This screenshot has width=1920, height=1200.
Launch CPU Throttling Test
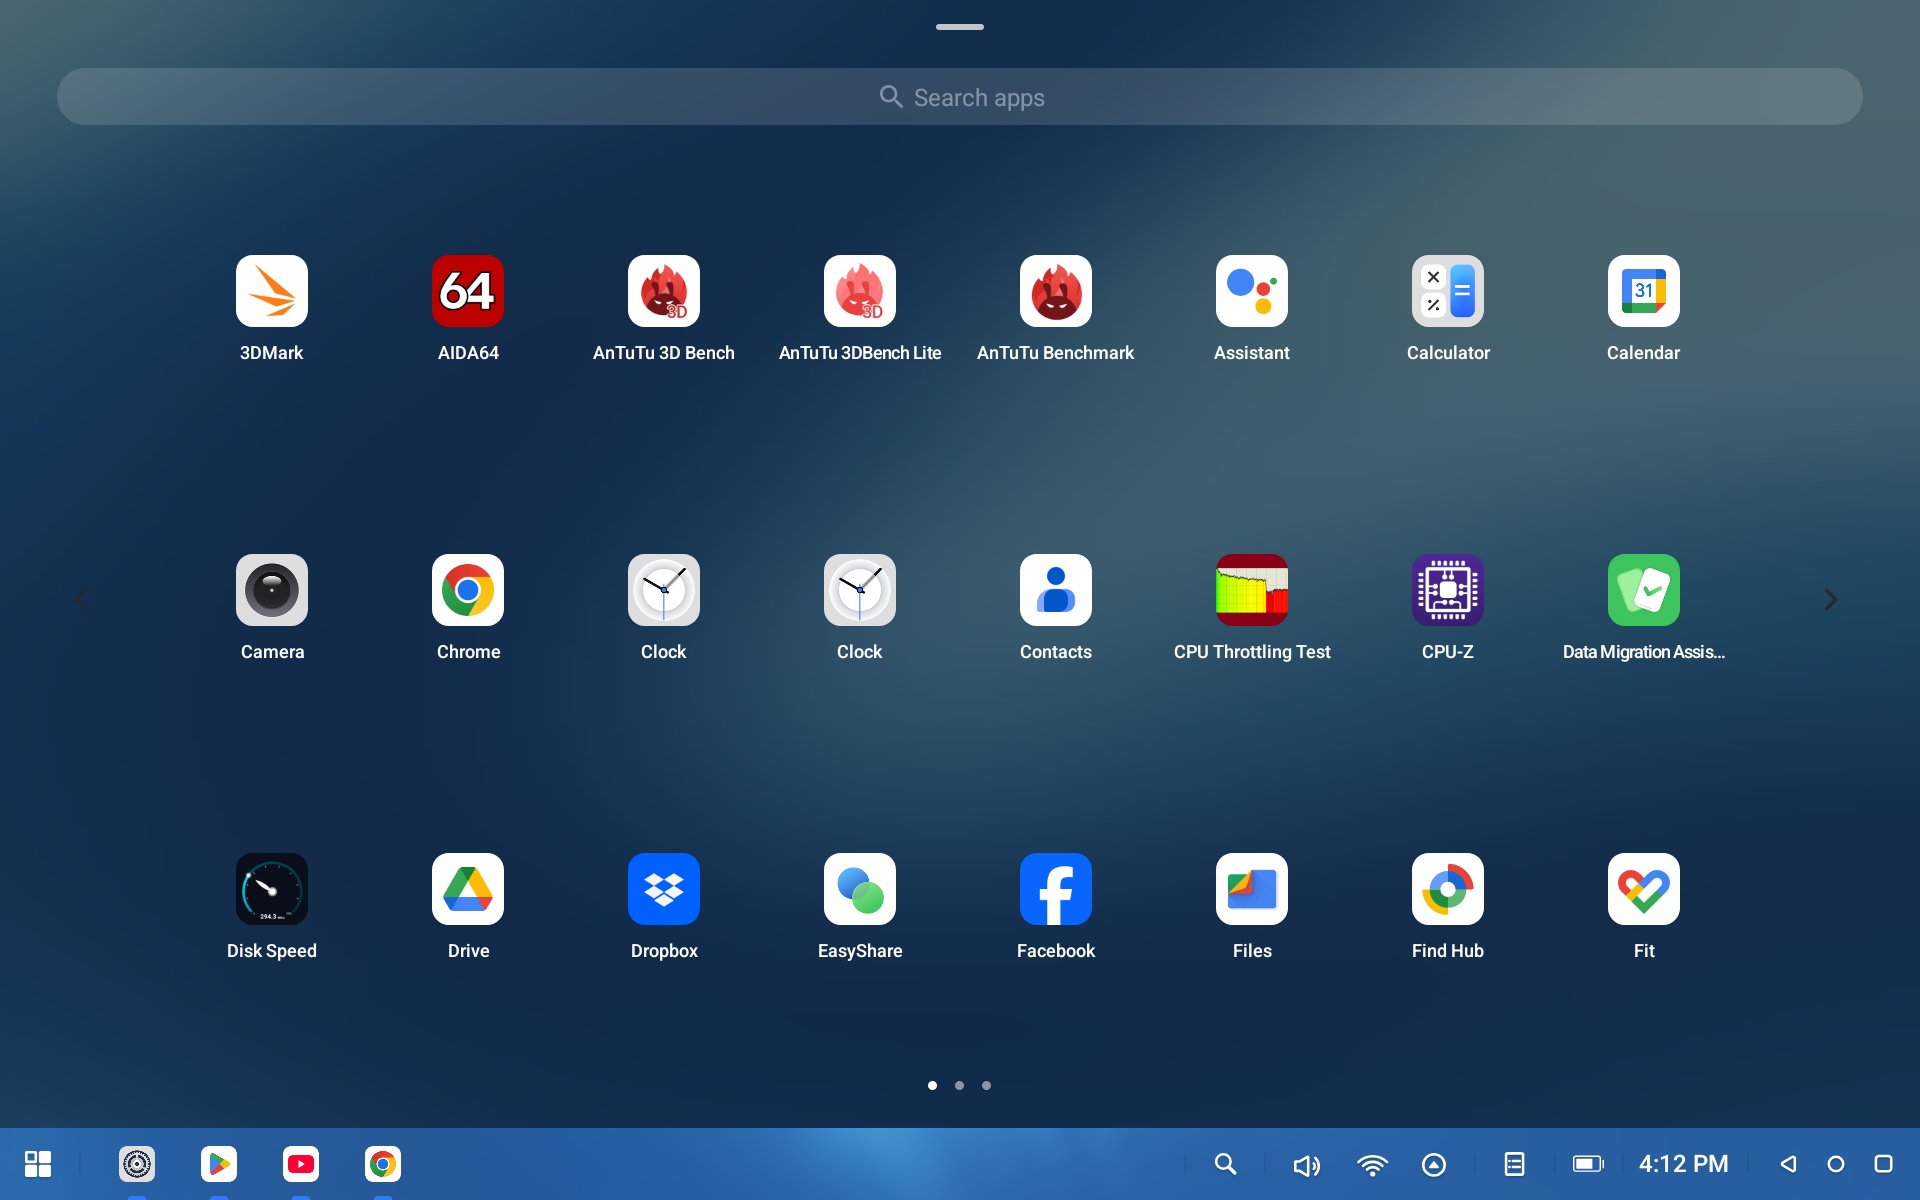tap(1252, 590)
